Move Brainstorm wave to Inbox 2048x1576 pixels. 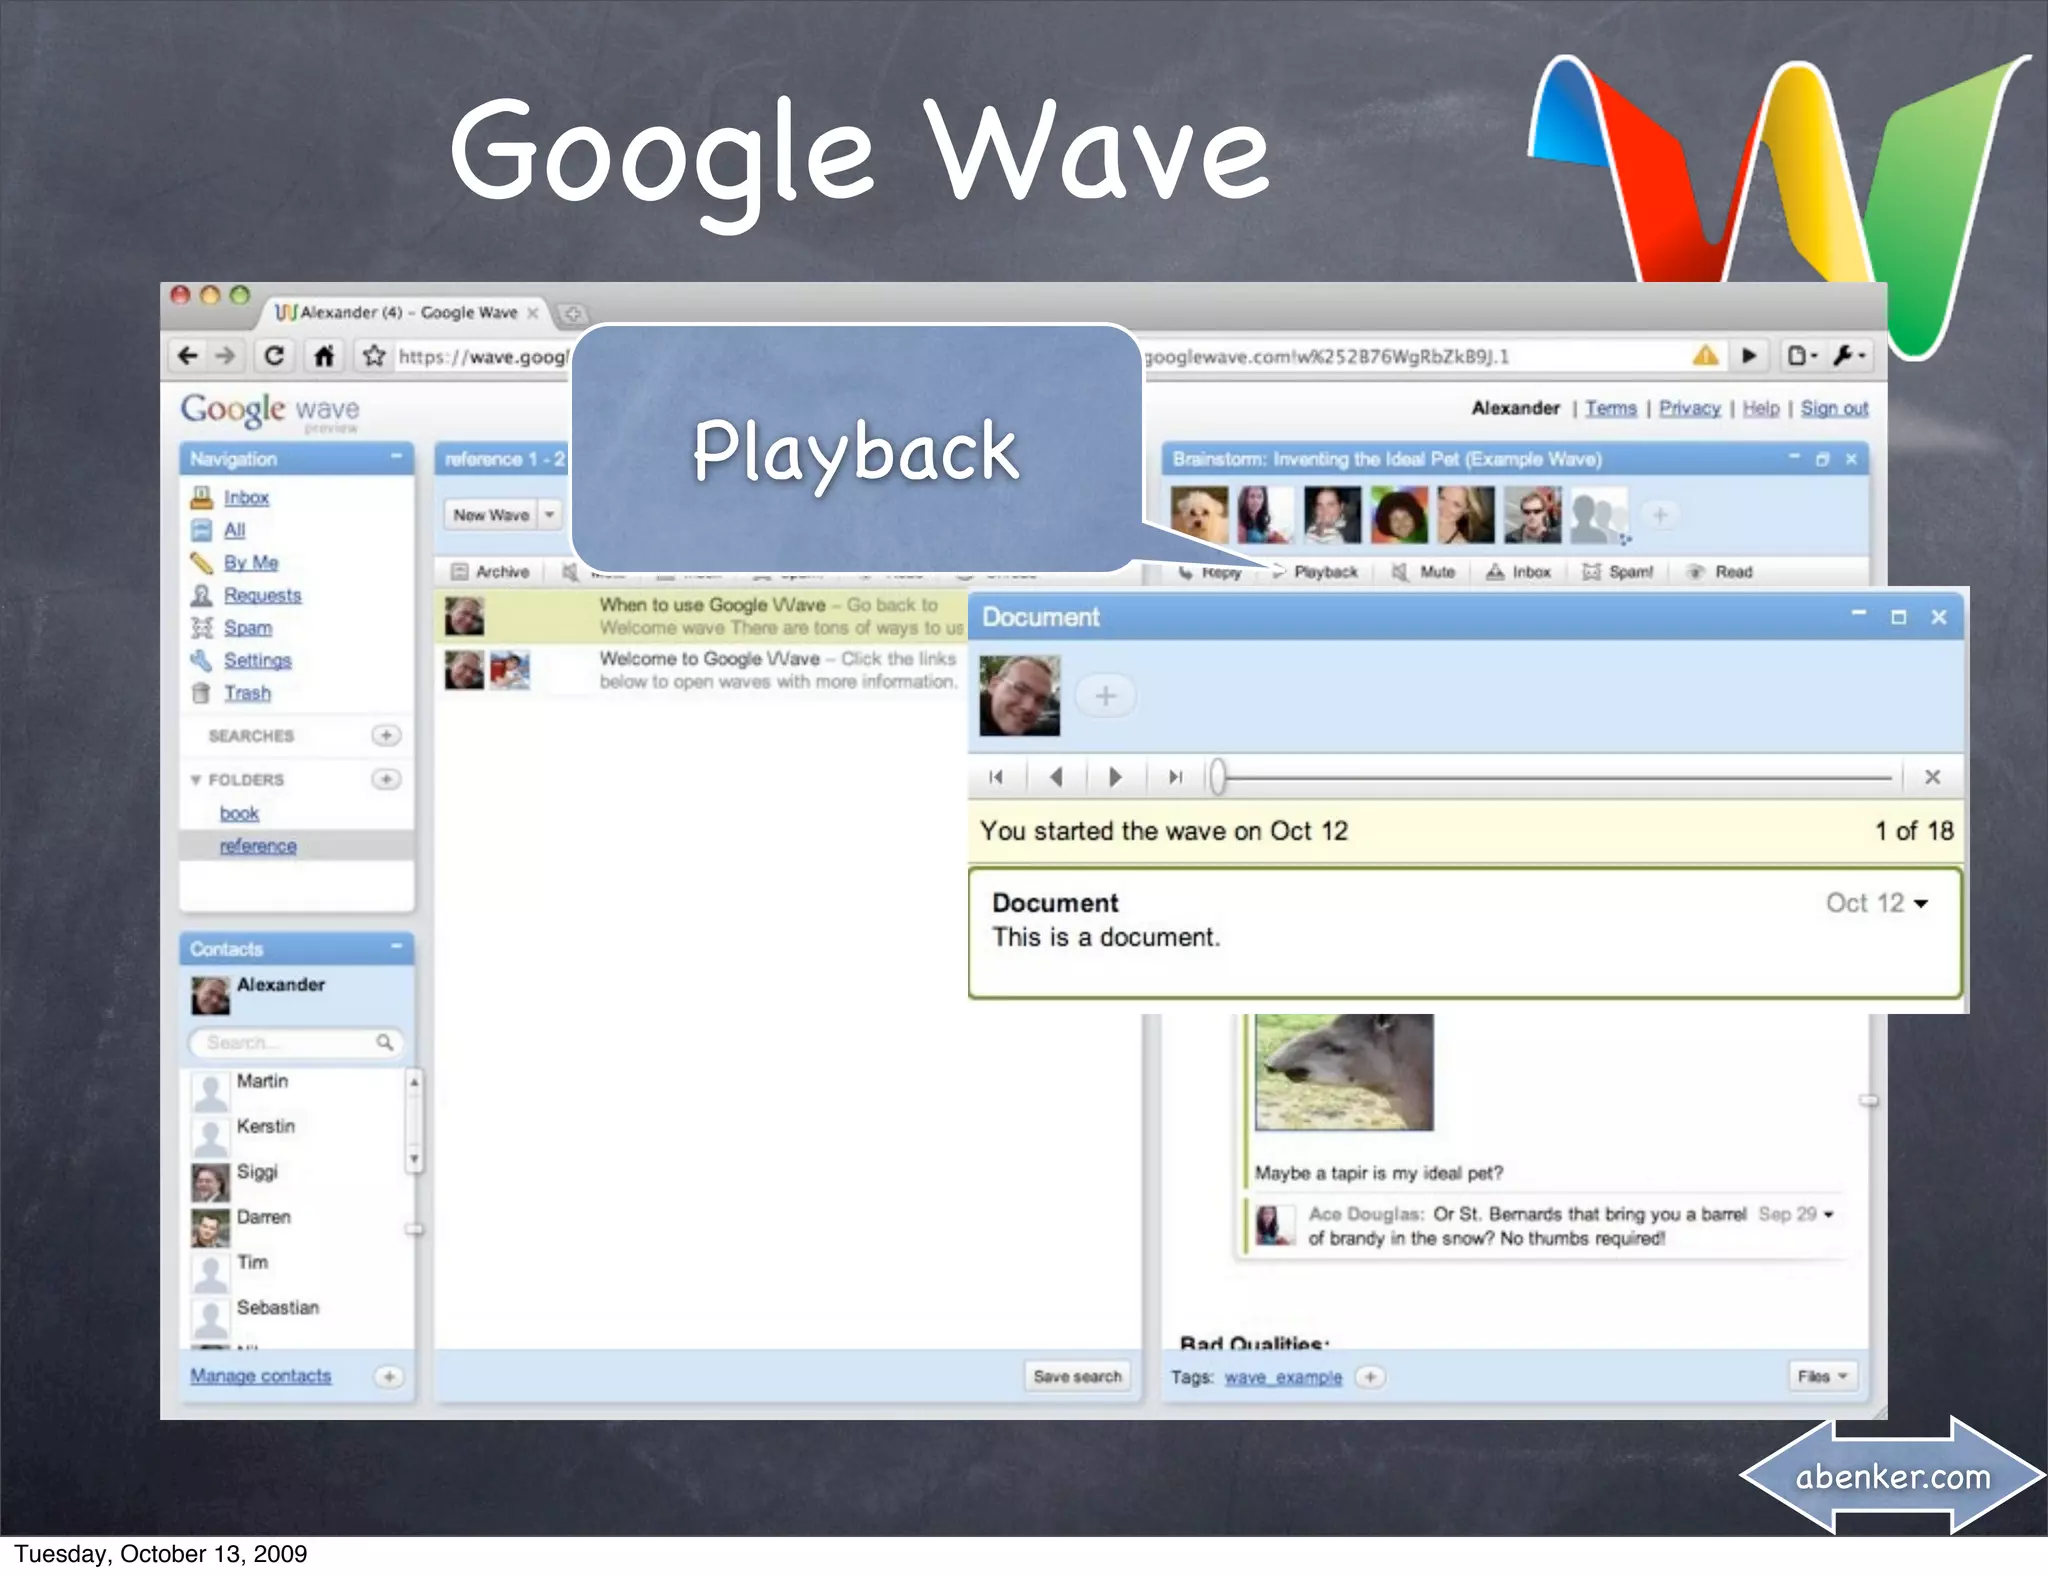click(x=1518, y=572)
